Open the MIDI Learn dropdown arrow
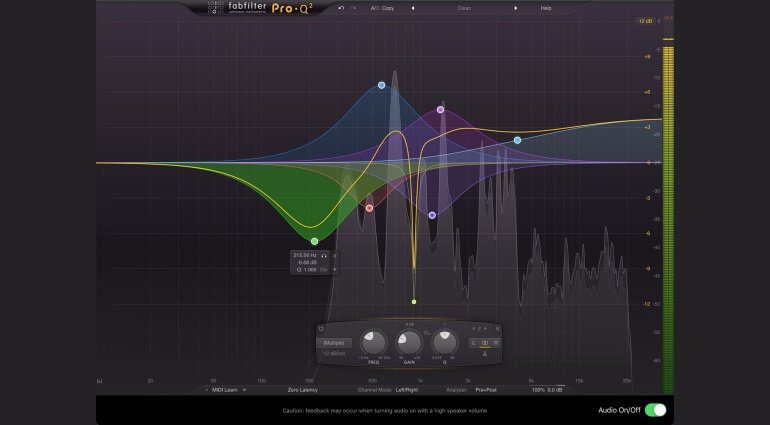Screen dimensions: 770x425 point(245,390)
